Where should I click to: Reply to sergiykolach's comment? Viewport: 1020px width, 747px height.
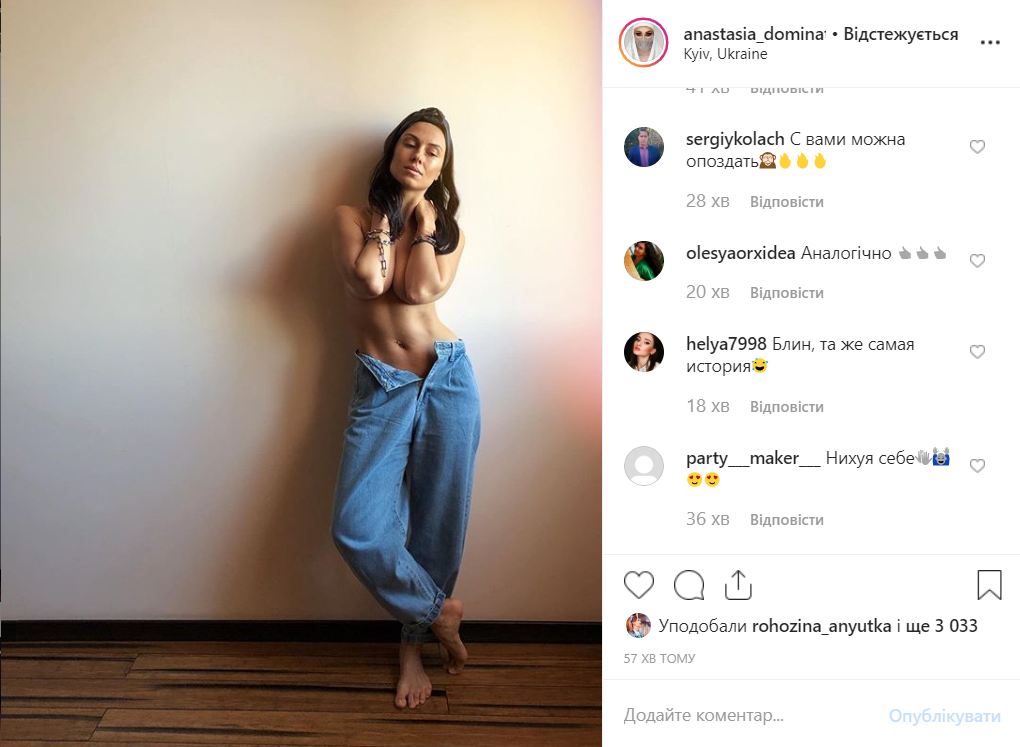(786, 202)
